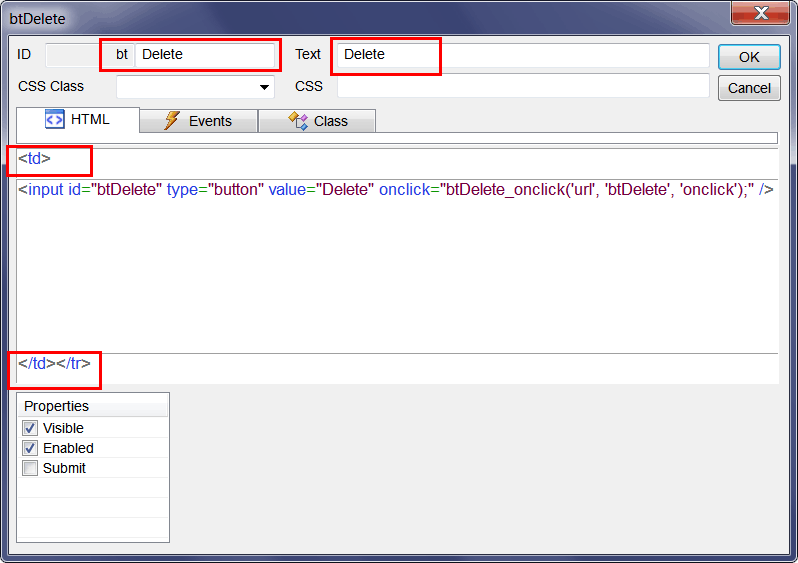Click the Submit property label
Screen dimensions: 798x563
coord(64,468)
